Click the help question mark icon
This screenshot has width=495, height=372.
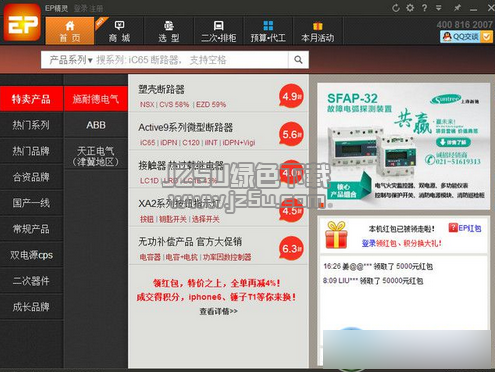[x=424, y=8]
